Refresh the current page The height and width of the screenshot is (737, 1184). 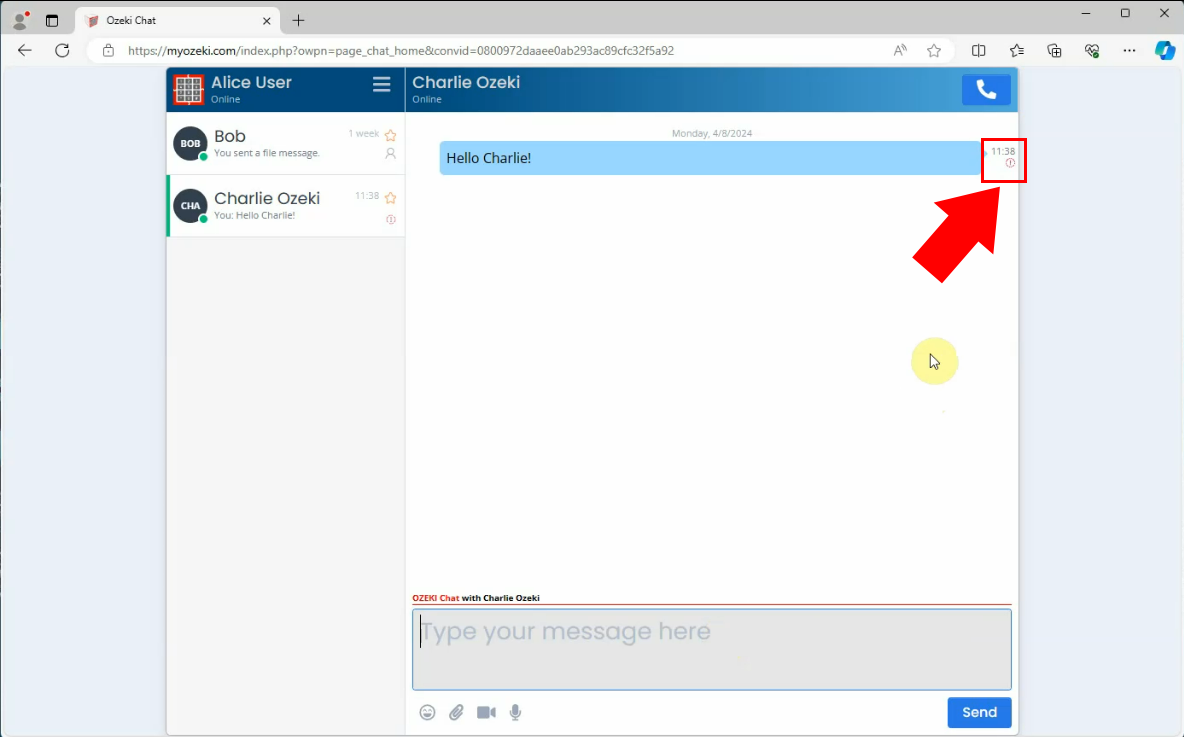coord(62,50)
